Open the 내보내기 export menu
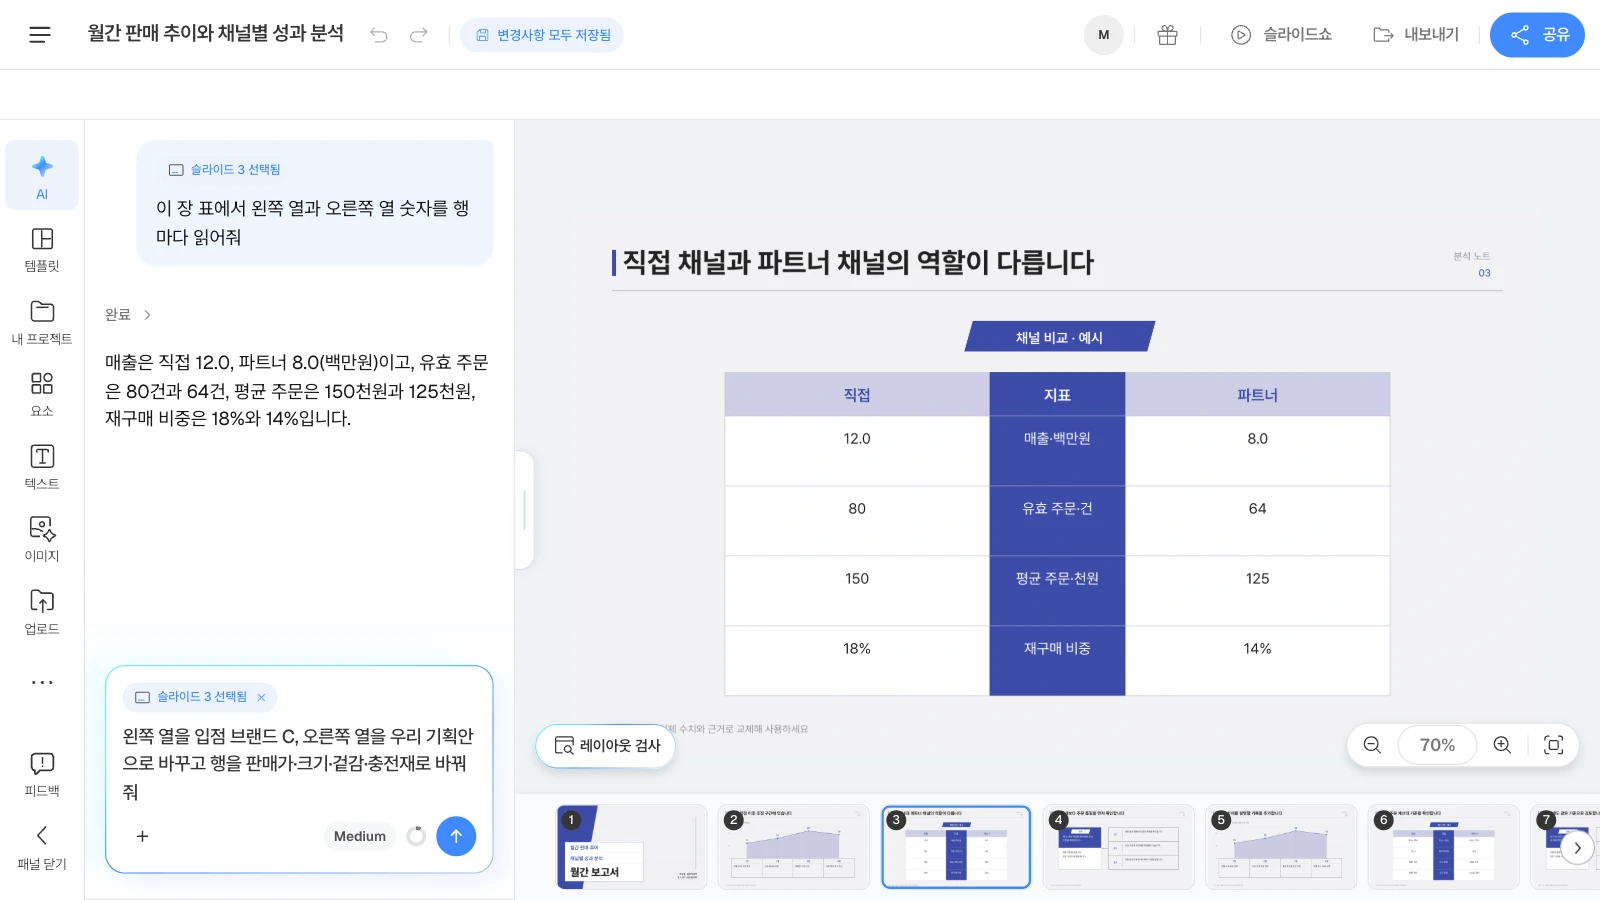This screenshot has height=900, width=1600. pos(1416,35)
